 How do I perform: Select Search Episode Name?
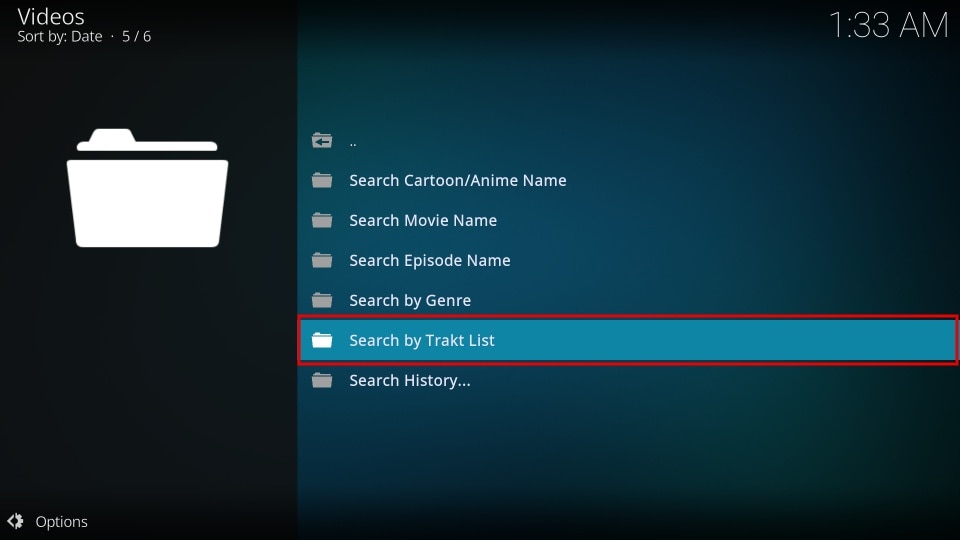click(628, 260)
